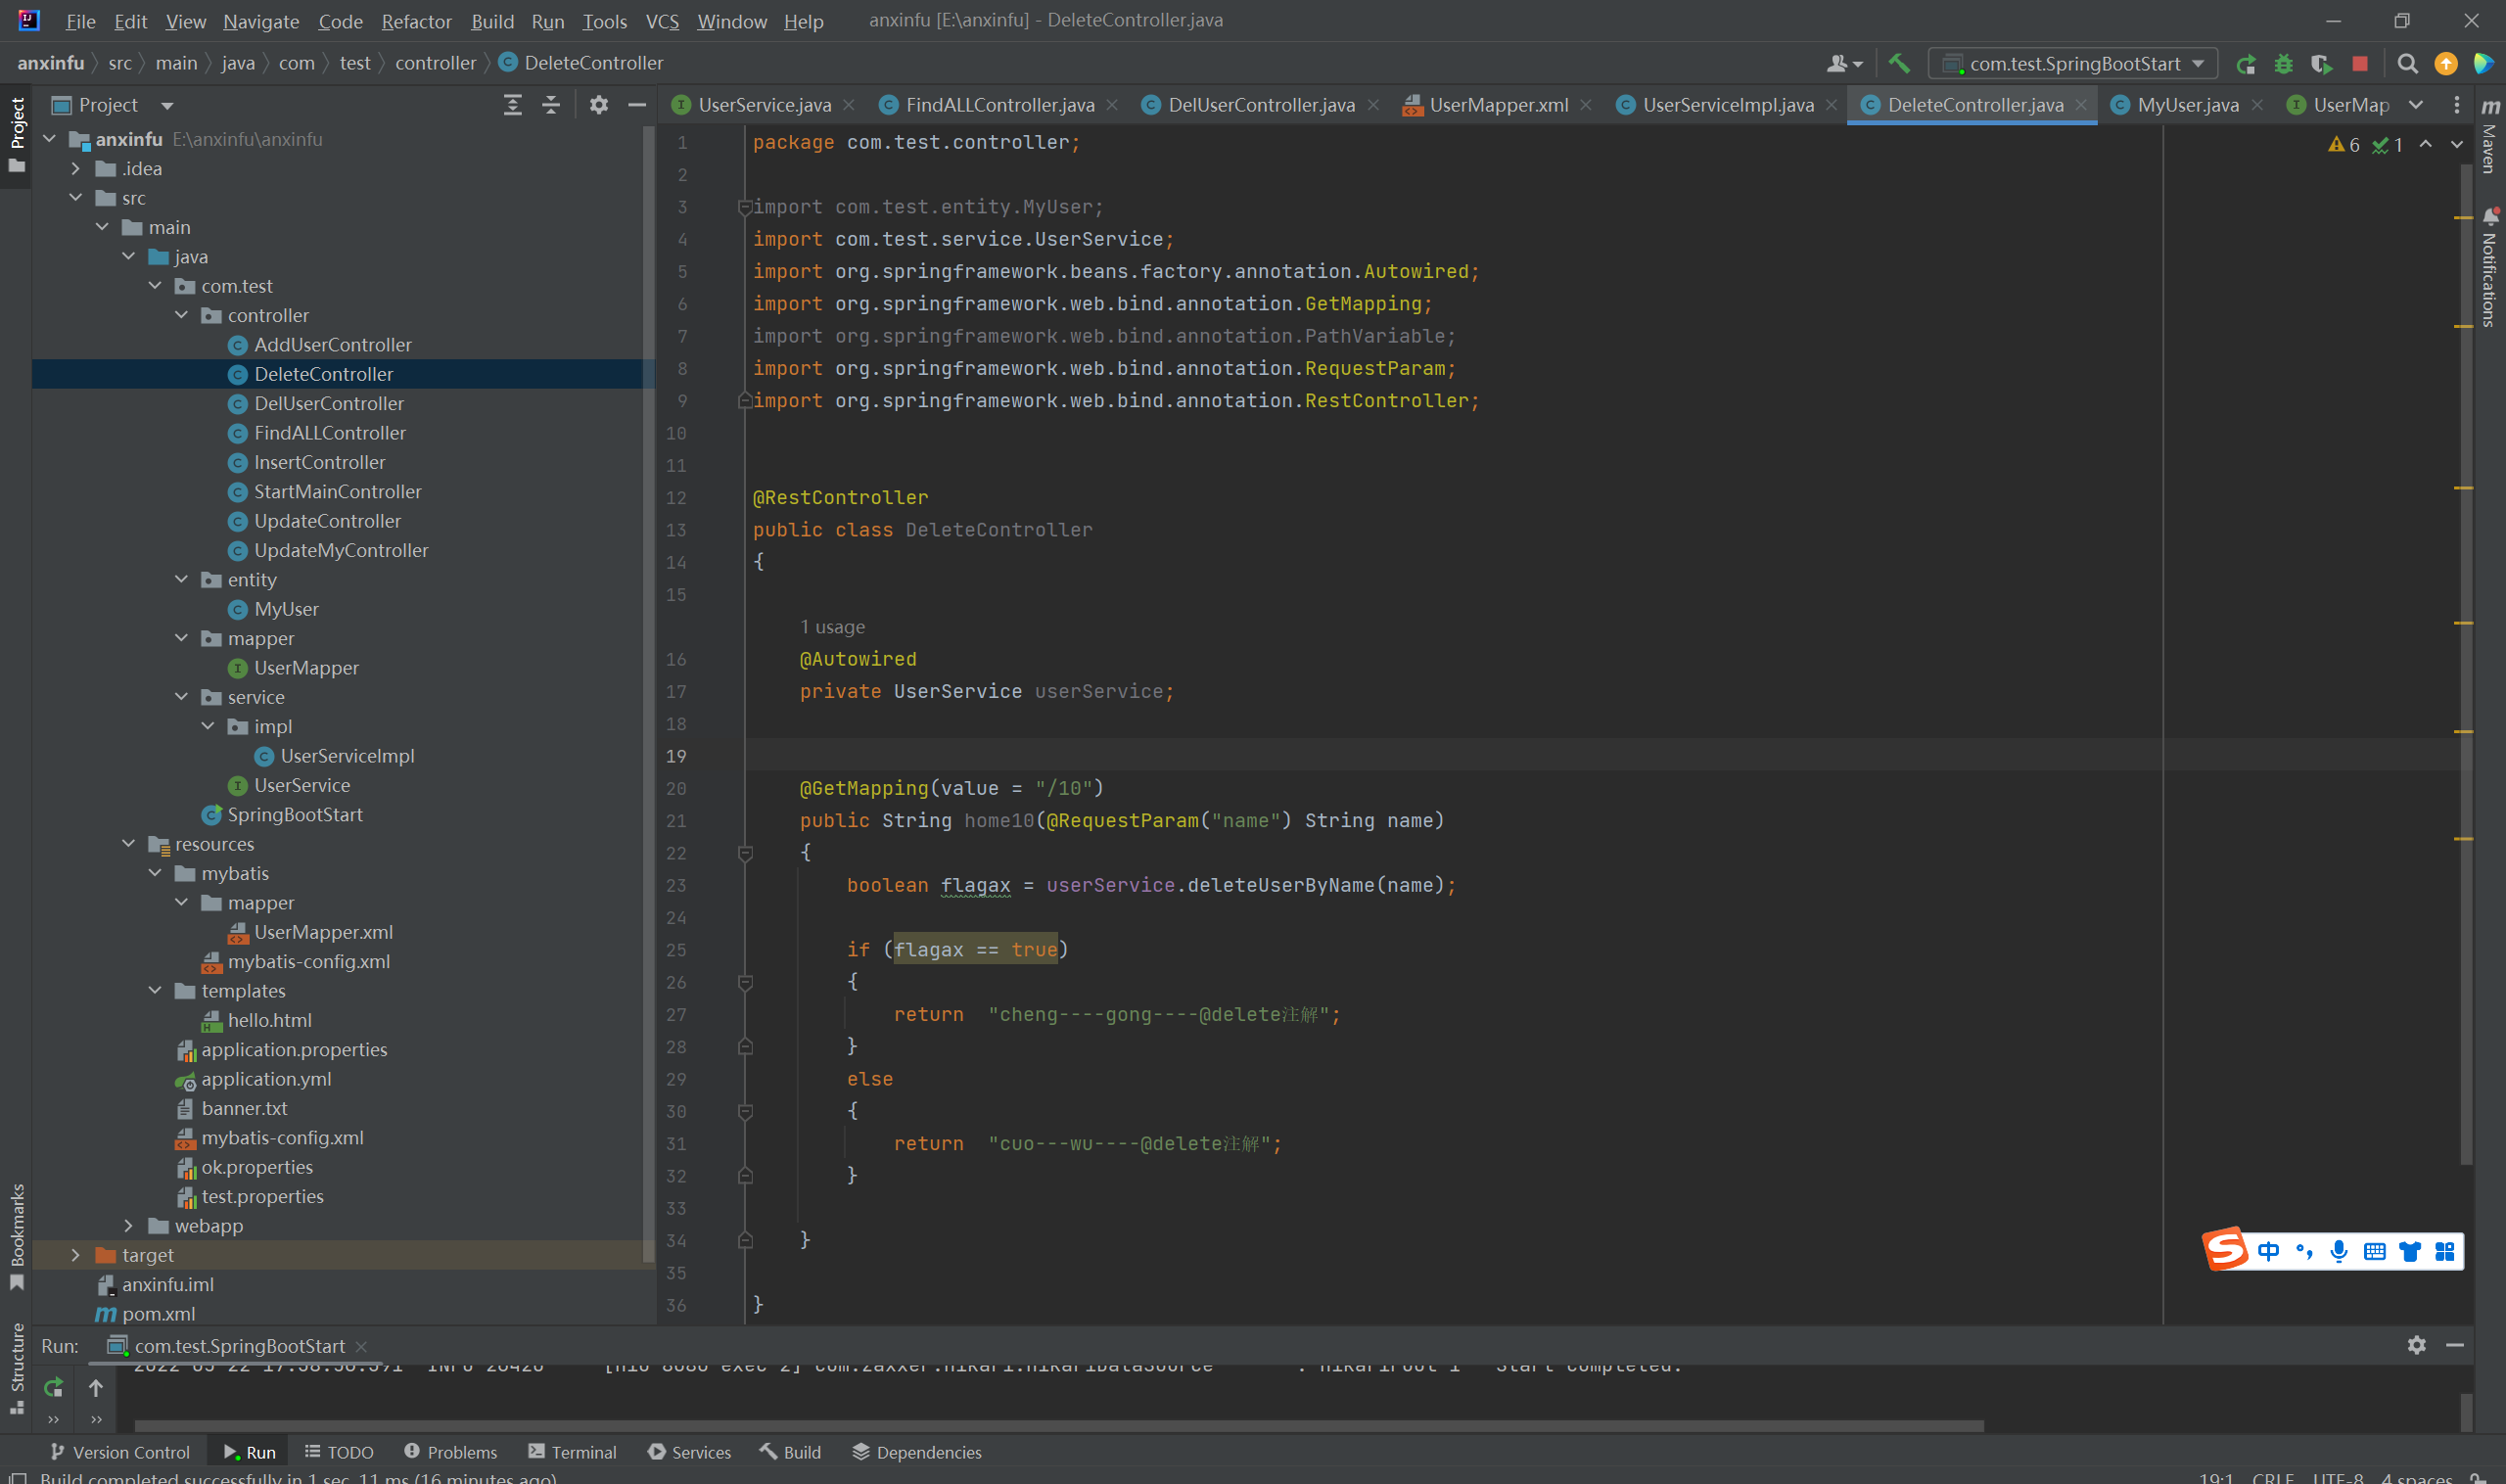Expand the target folder in tree
Image resolution: width=2506 pixels, height=1484 pixels.
click(x=76, y=1255)
